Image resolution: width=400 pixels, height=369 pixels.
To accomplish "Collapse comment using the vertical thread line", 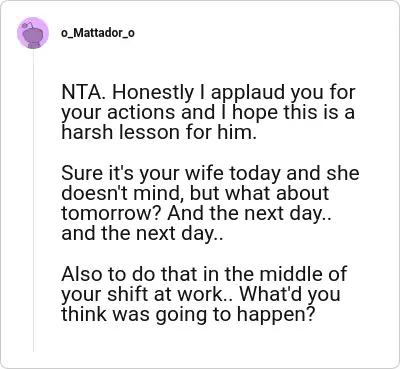I will point(33,200).
